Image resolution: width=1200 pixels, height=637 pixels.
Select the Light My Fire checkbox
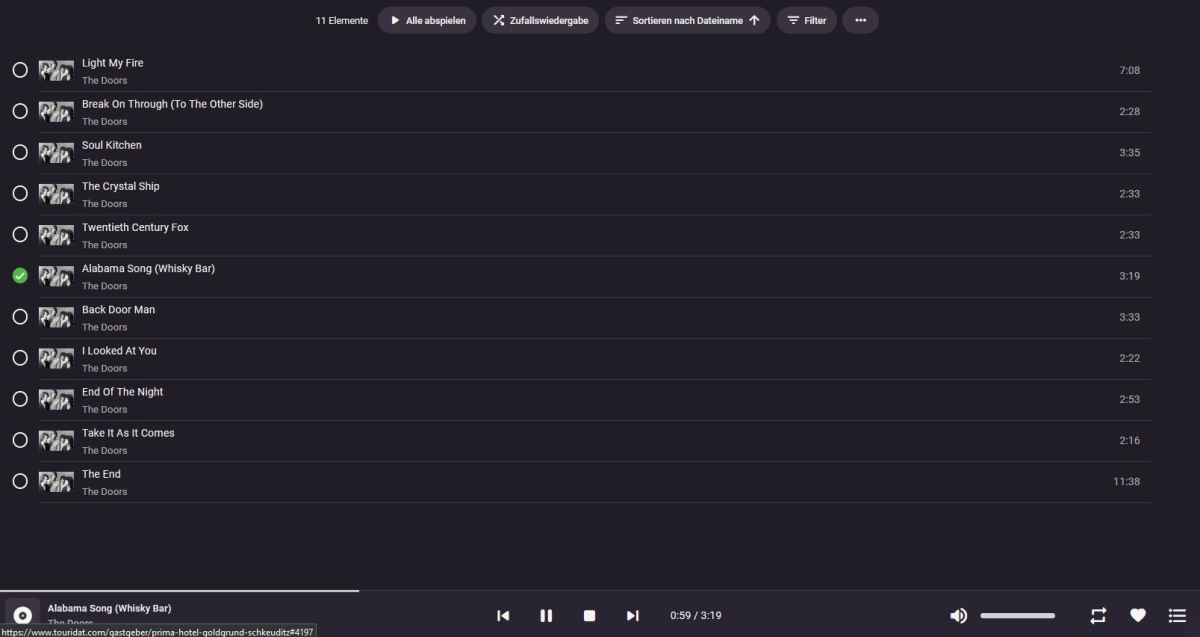coord(20,70)
